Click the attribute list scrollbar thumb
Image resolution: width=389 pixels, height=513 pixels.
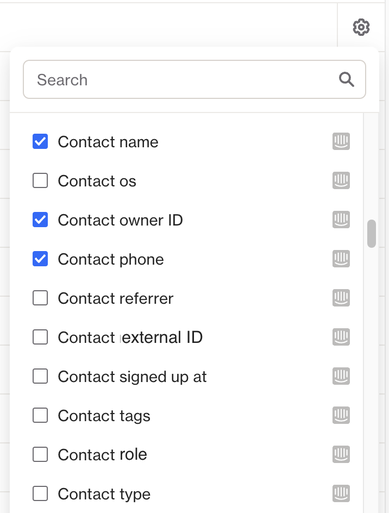371,234
